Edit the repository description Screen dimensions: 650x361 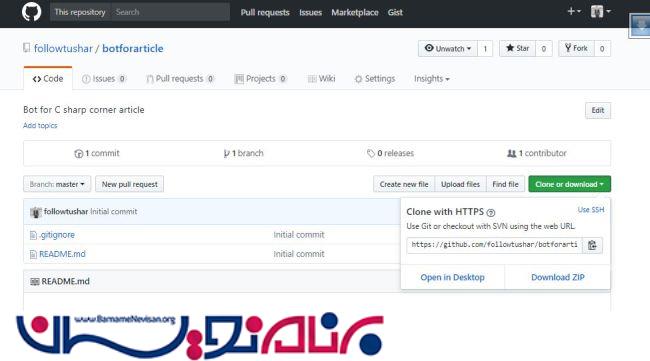pos(598,110)
